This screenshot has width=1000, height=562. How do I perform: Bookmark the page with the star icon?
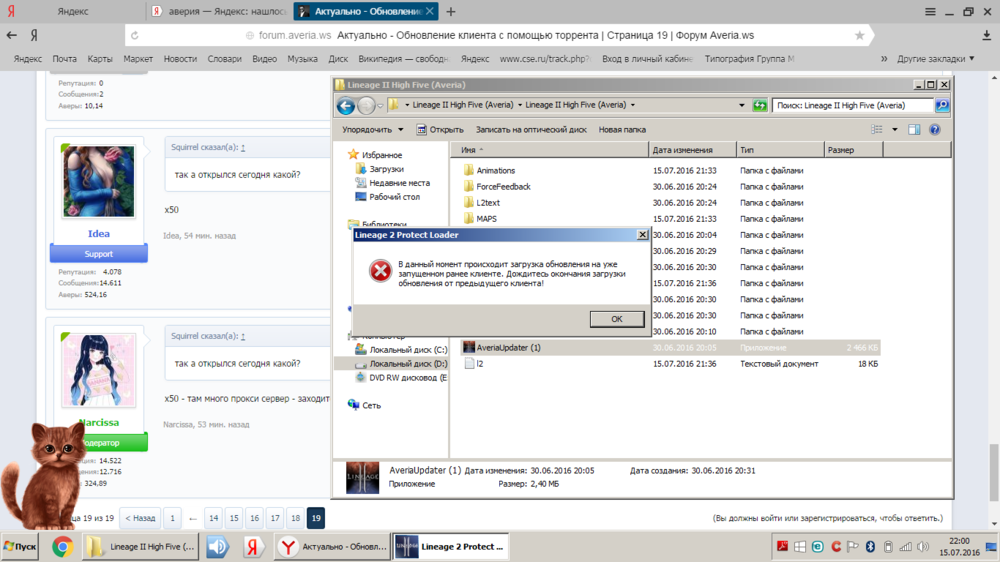[859, 35]
